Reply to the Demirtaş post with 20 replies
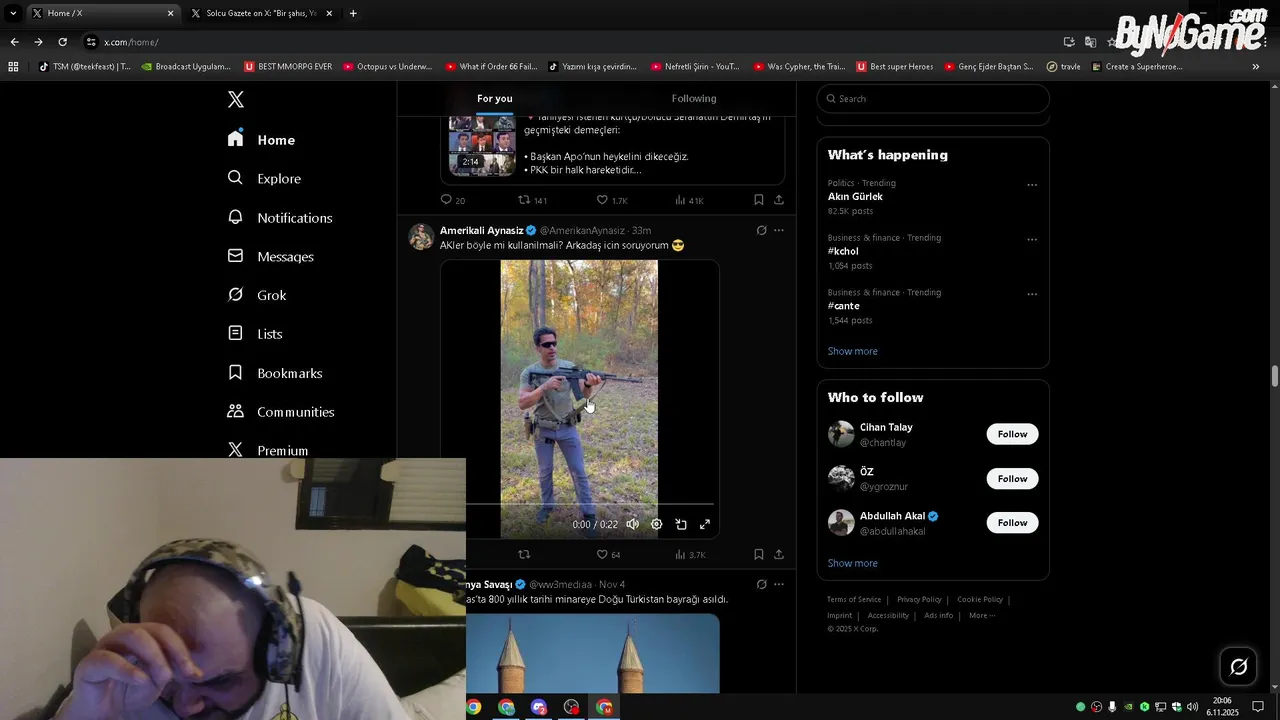The width and height of the screenshot is (1280, 720). point(453,200)
